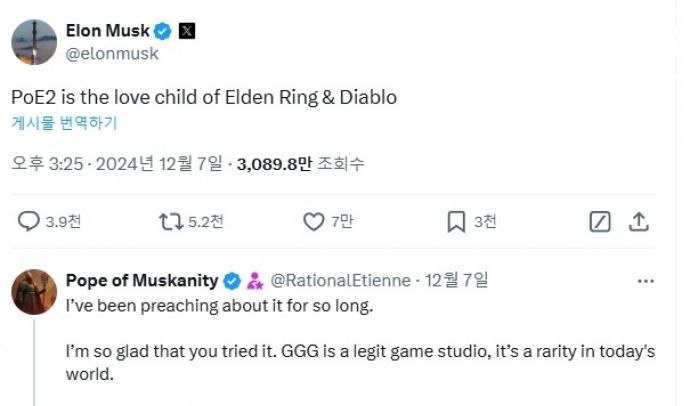Click the Grok square slash icon
This screenshot has height=406, width=690.
[x=600, y=221]
